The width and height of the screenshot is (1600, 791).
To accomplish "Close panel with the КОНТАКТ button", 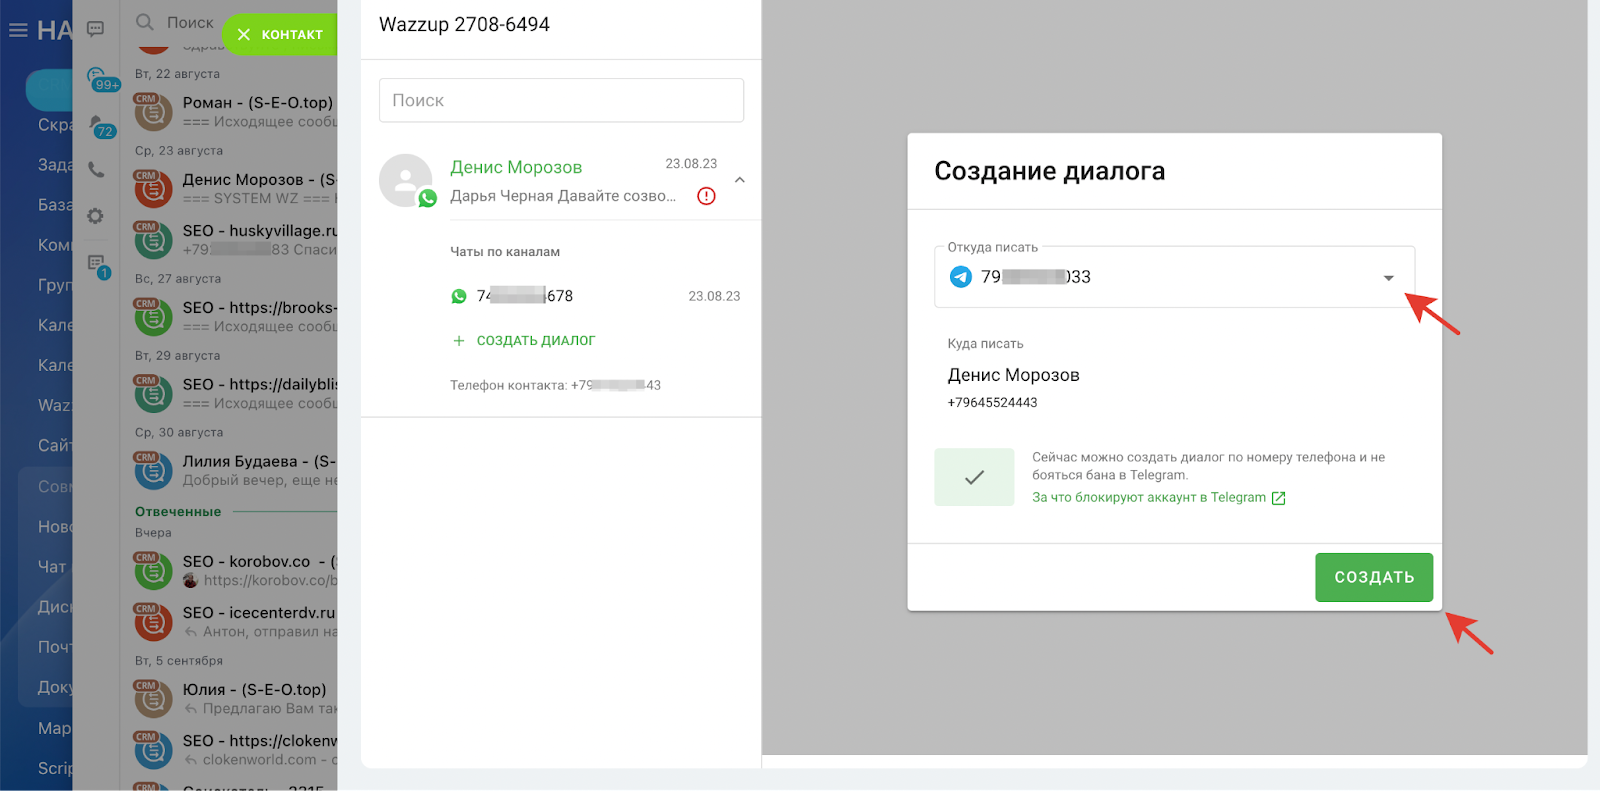I will point(280,34).
